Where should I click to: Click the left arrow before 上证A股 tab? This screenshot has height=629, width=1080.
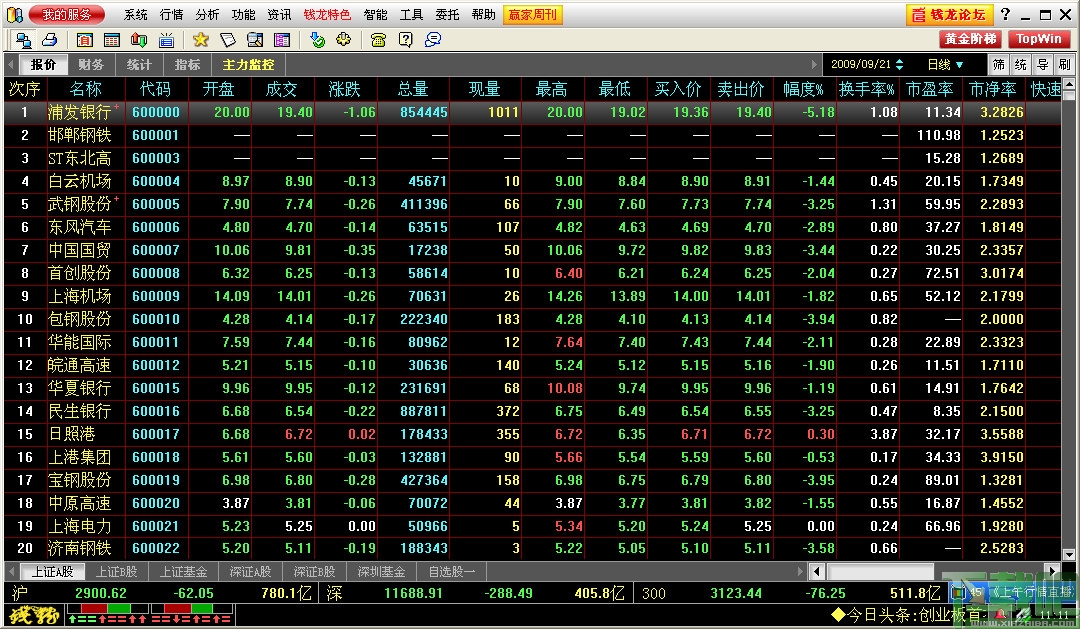click(x=10, y=572)
